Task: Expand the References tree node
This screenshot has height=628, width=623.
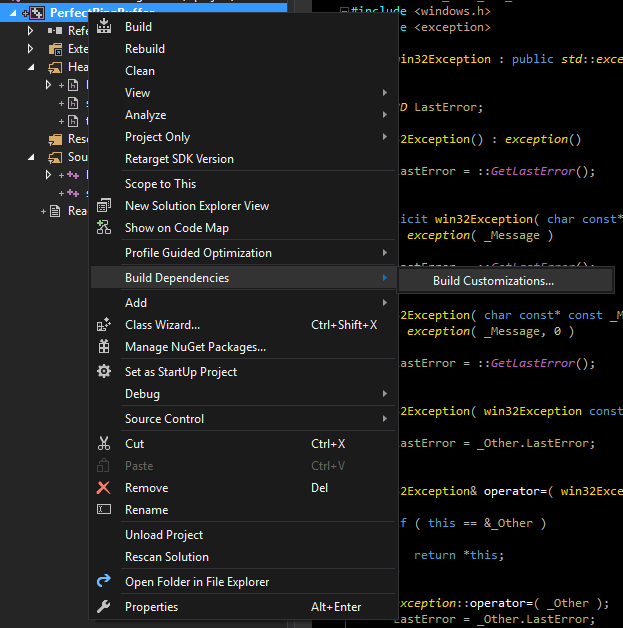Action: (x=30, y=30)
